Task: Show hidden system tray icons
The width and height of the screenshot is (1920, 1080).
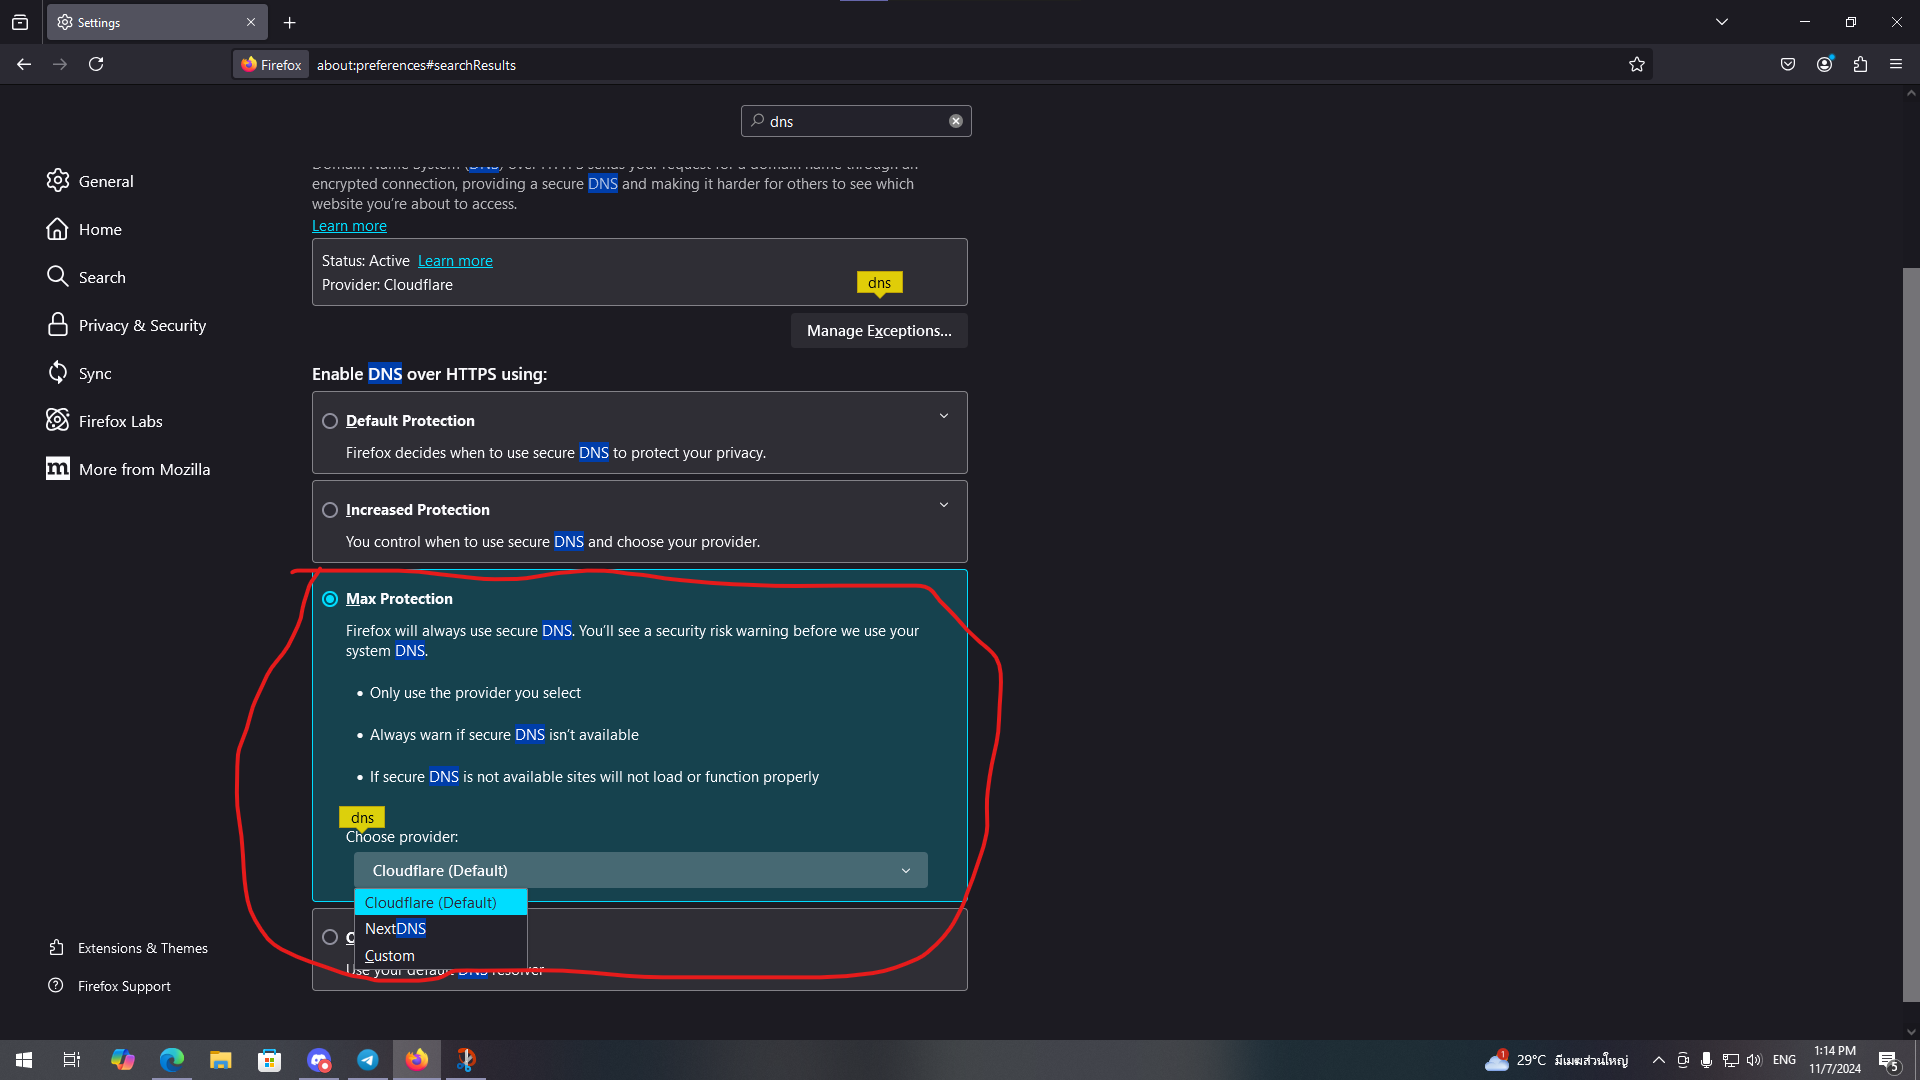Action: 1659,1060
